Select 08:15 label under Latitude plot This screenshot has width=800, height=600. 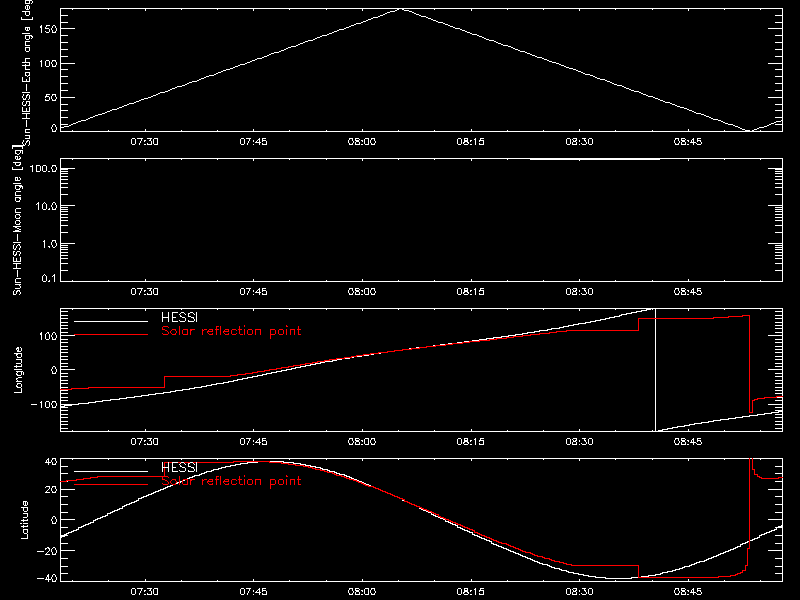point(470,592)
